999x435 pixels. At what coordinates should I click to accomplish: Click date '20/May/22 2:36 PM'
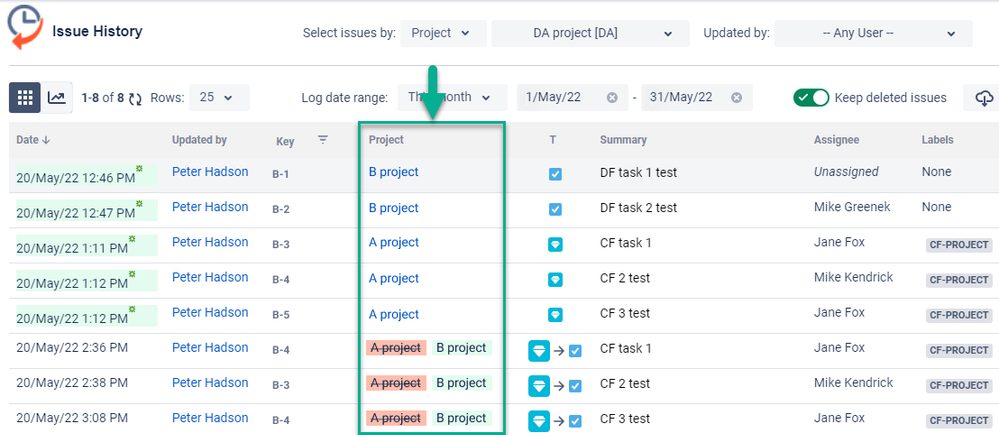(72, 347)
